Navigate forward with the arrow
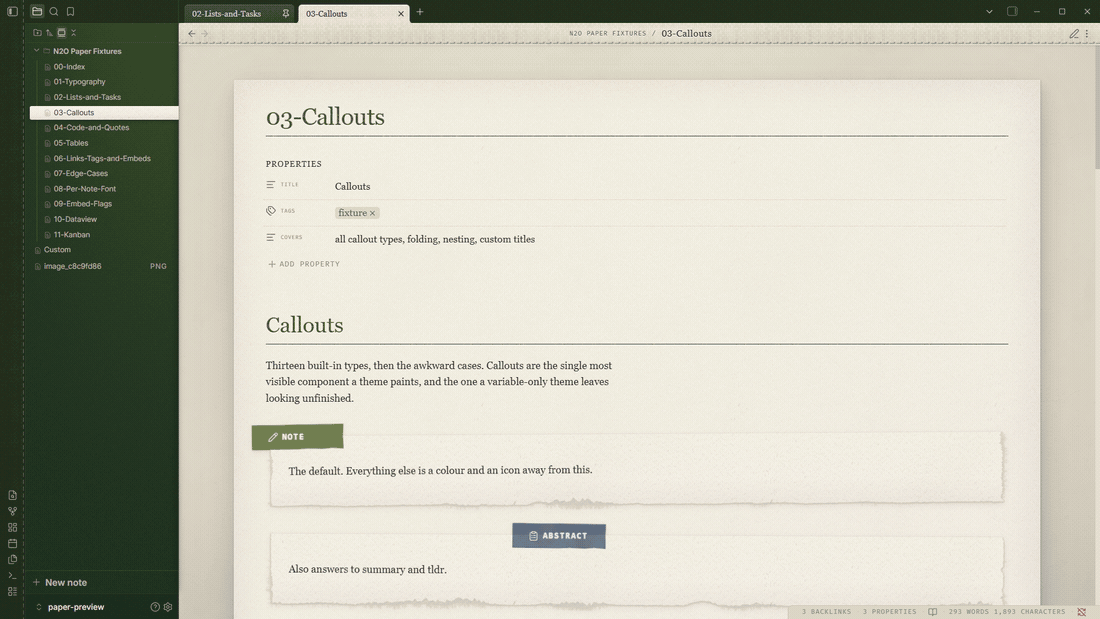1100x619 pixels. pyautogui.click(x=205, y=33)
